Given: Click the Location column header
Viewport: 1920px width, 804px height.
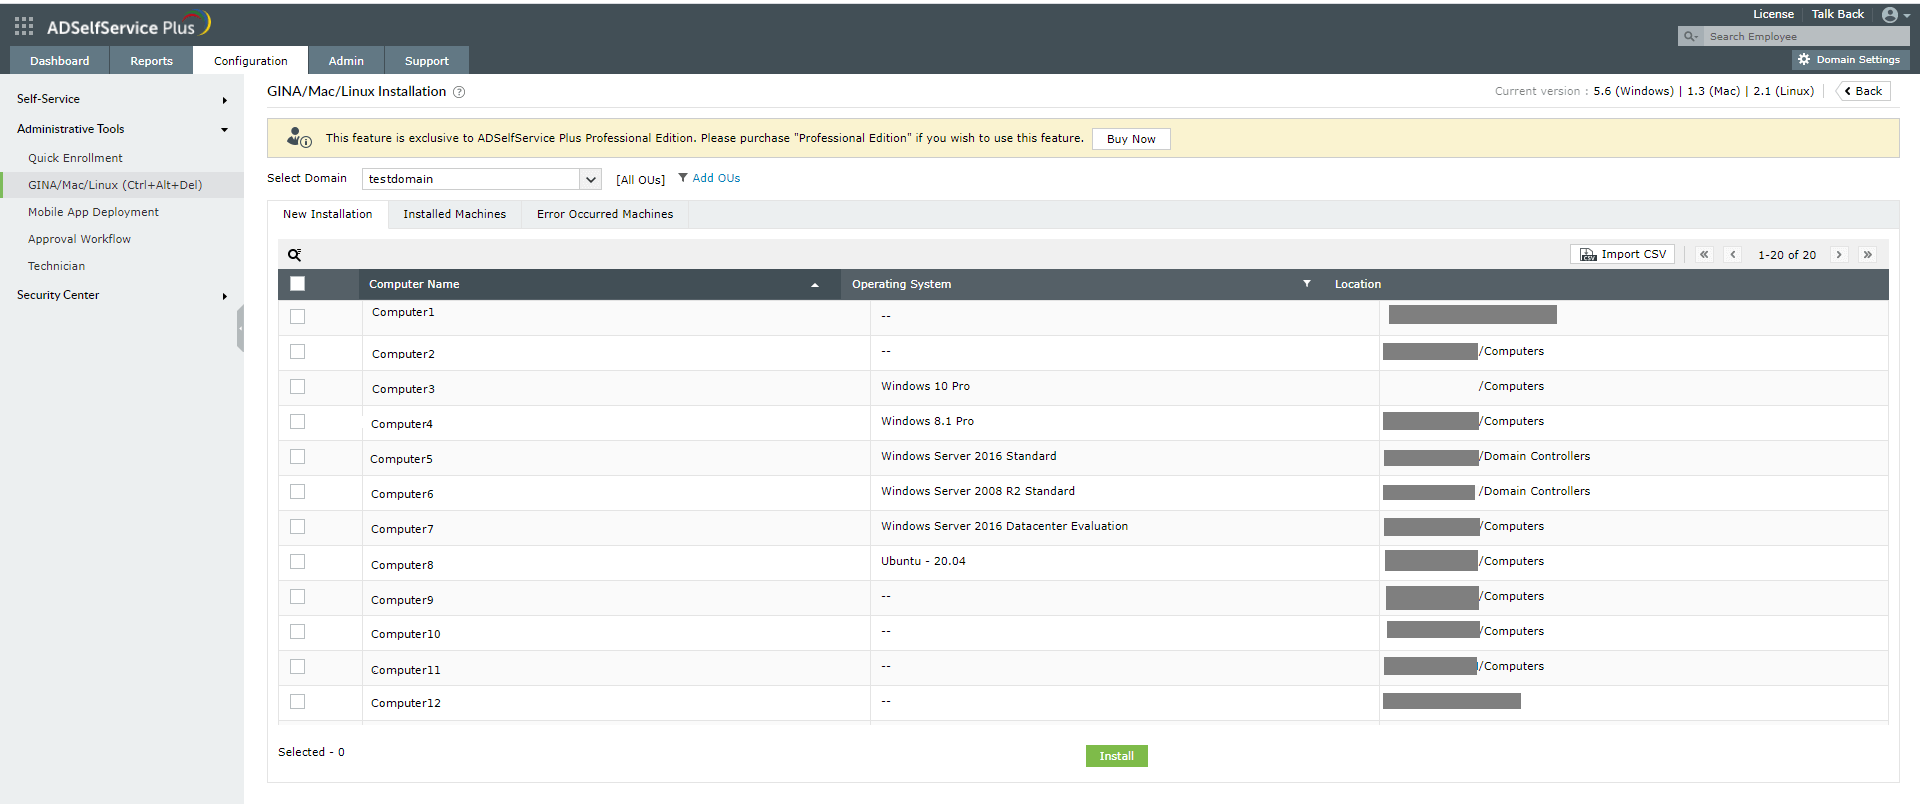Looking at the screenshot, I should 1357,284.
